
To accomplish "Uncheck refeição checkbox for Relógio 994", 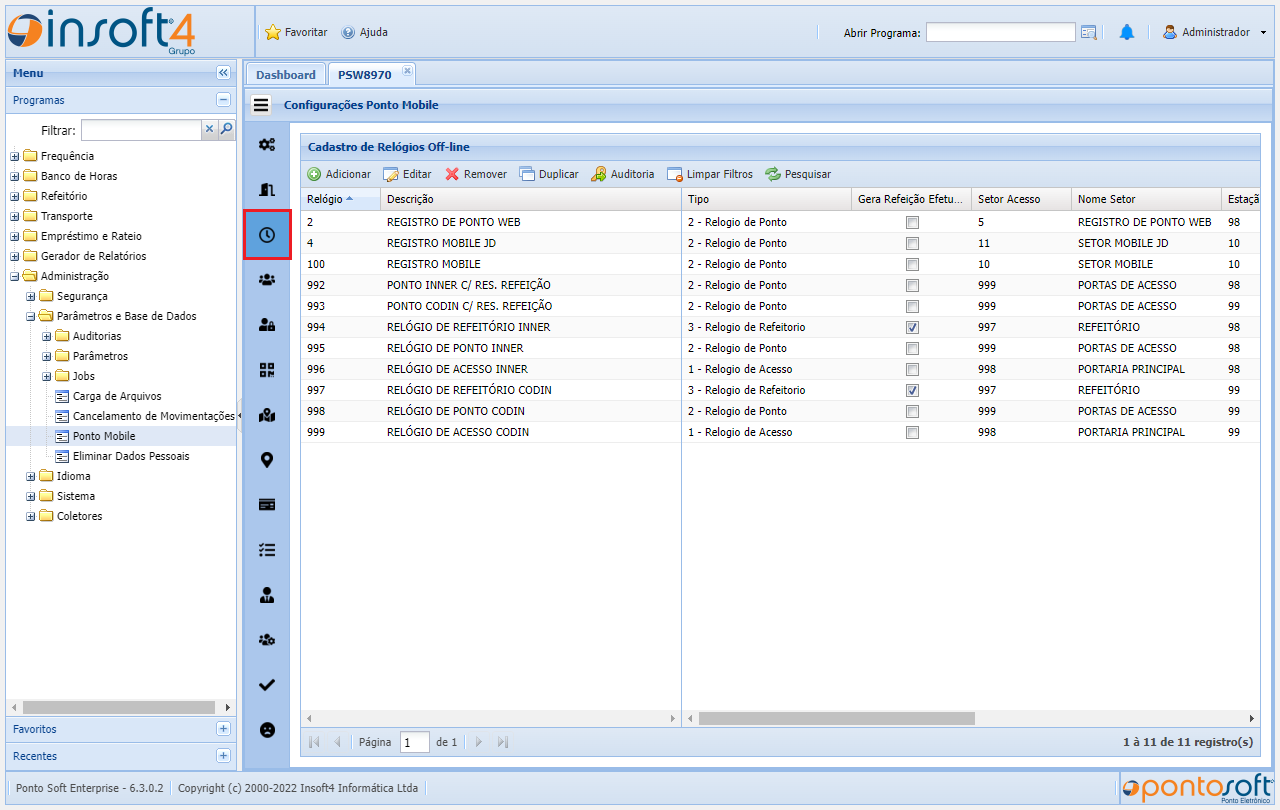I will (x=912, y=327).
